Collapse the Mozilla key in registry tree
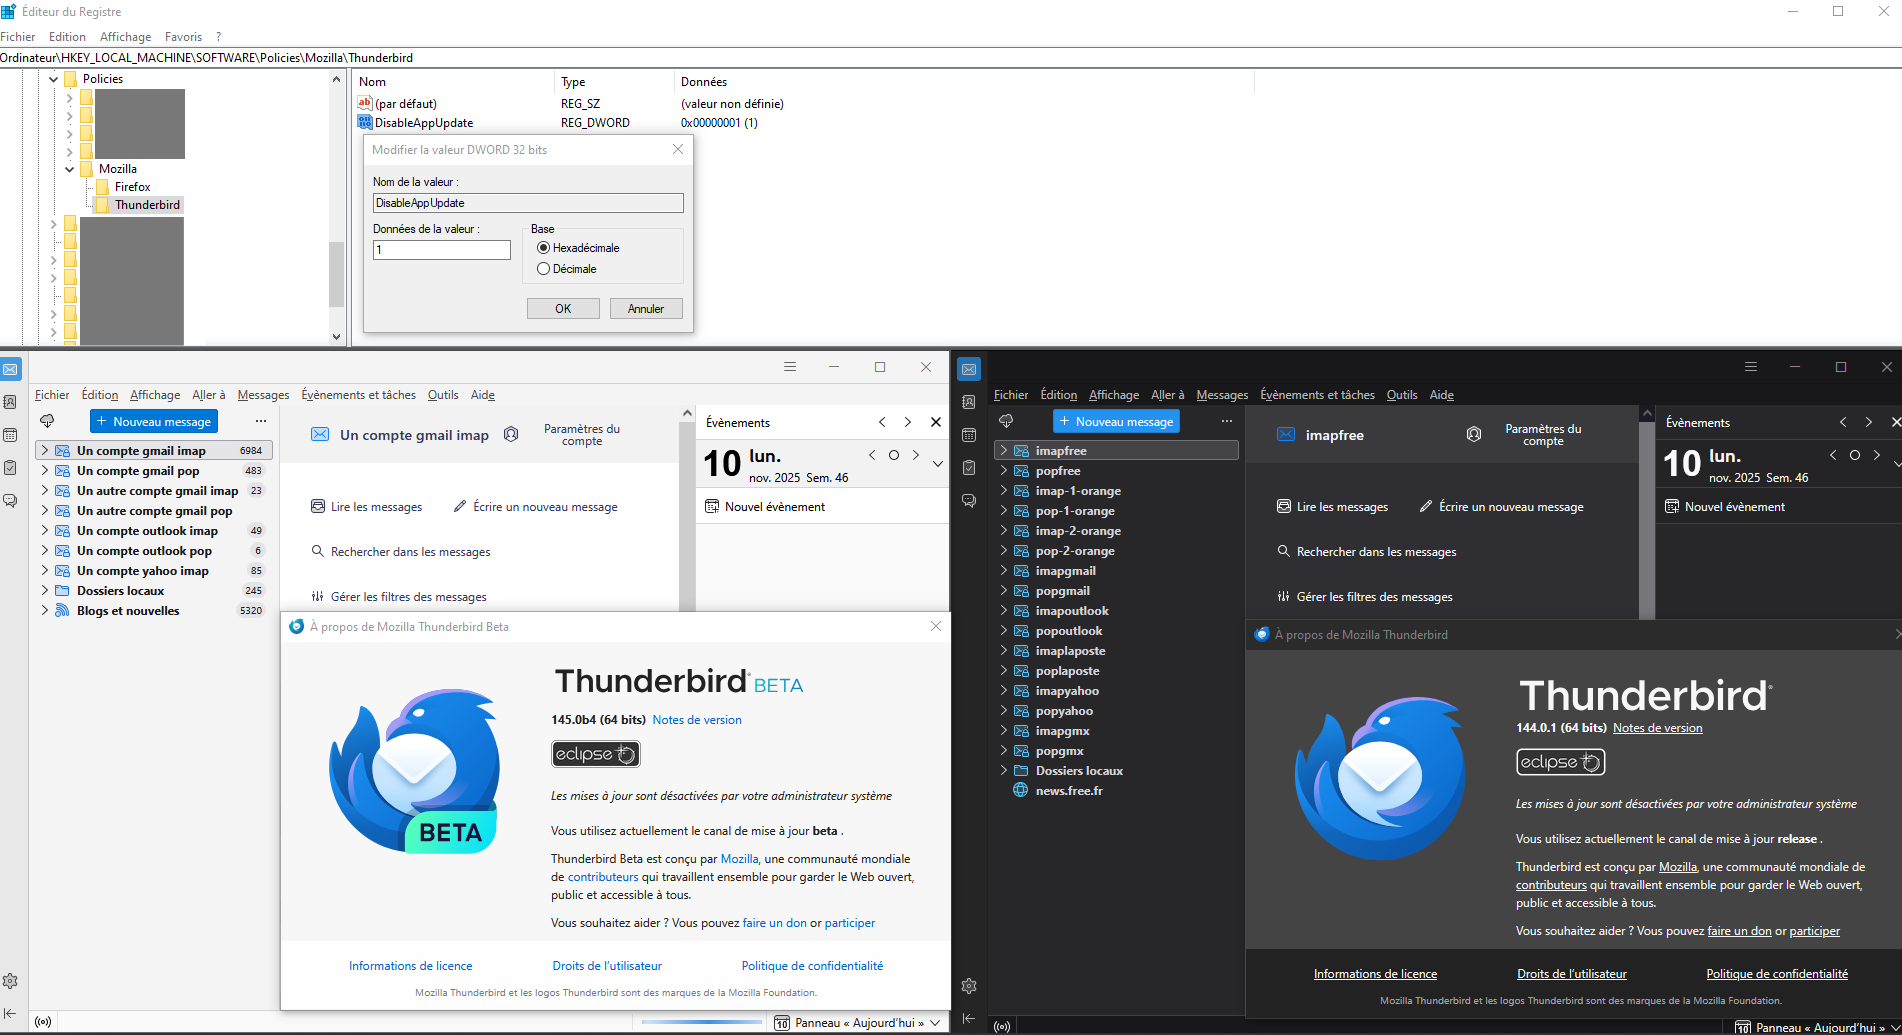Image resolution: width=1902 pixels, height=1035 pixels. pos(69,169)
